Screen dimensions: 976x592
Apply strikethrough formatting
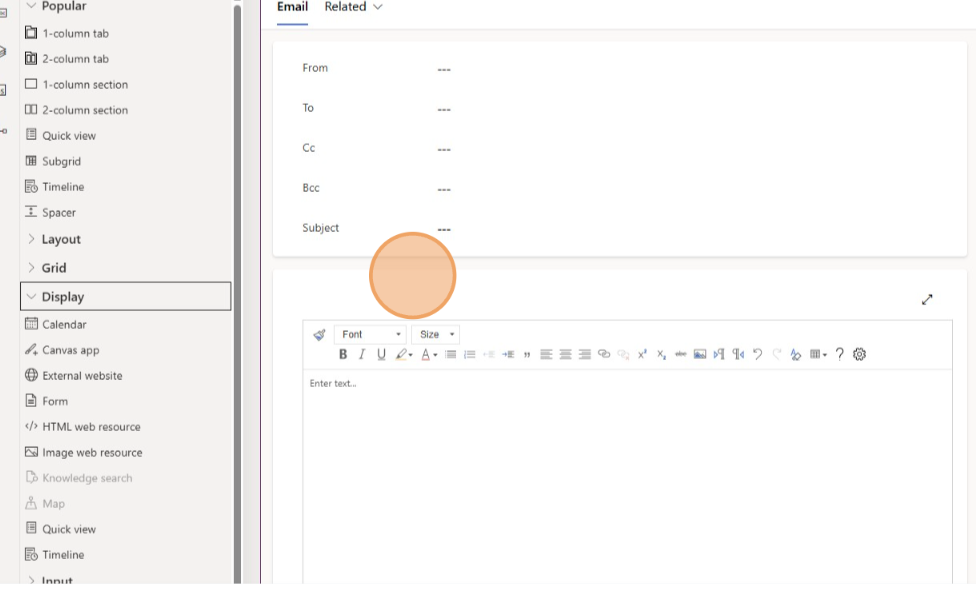click(x=680, y=354)
